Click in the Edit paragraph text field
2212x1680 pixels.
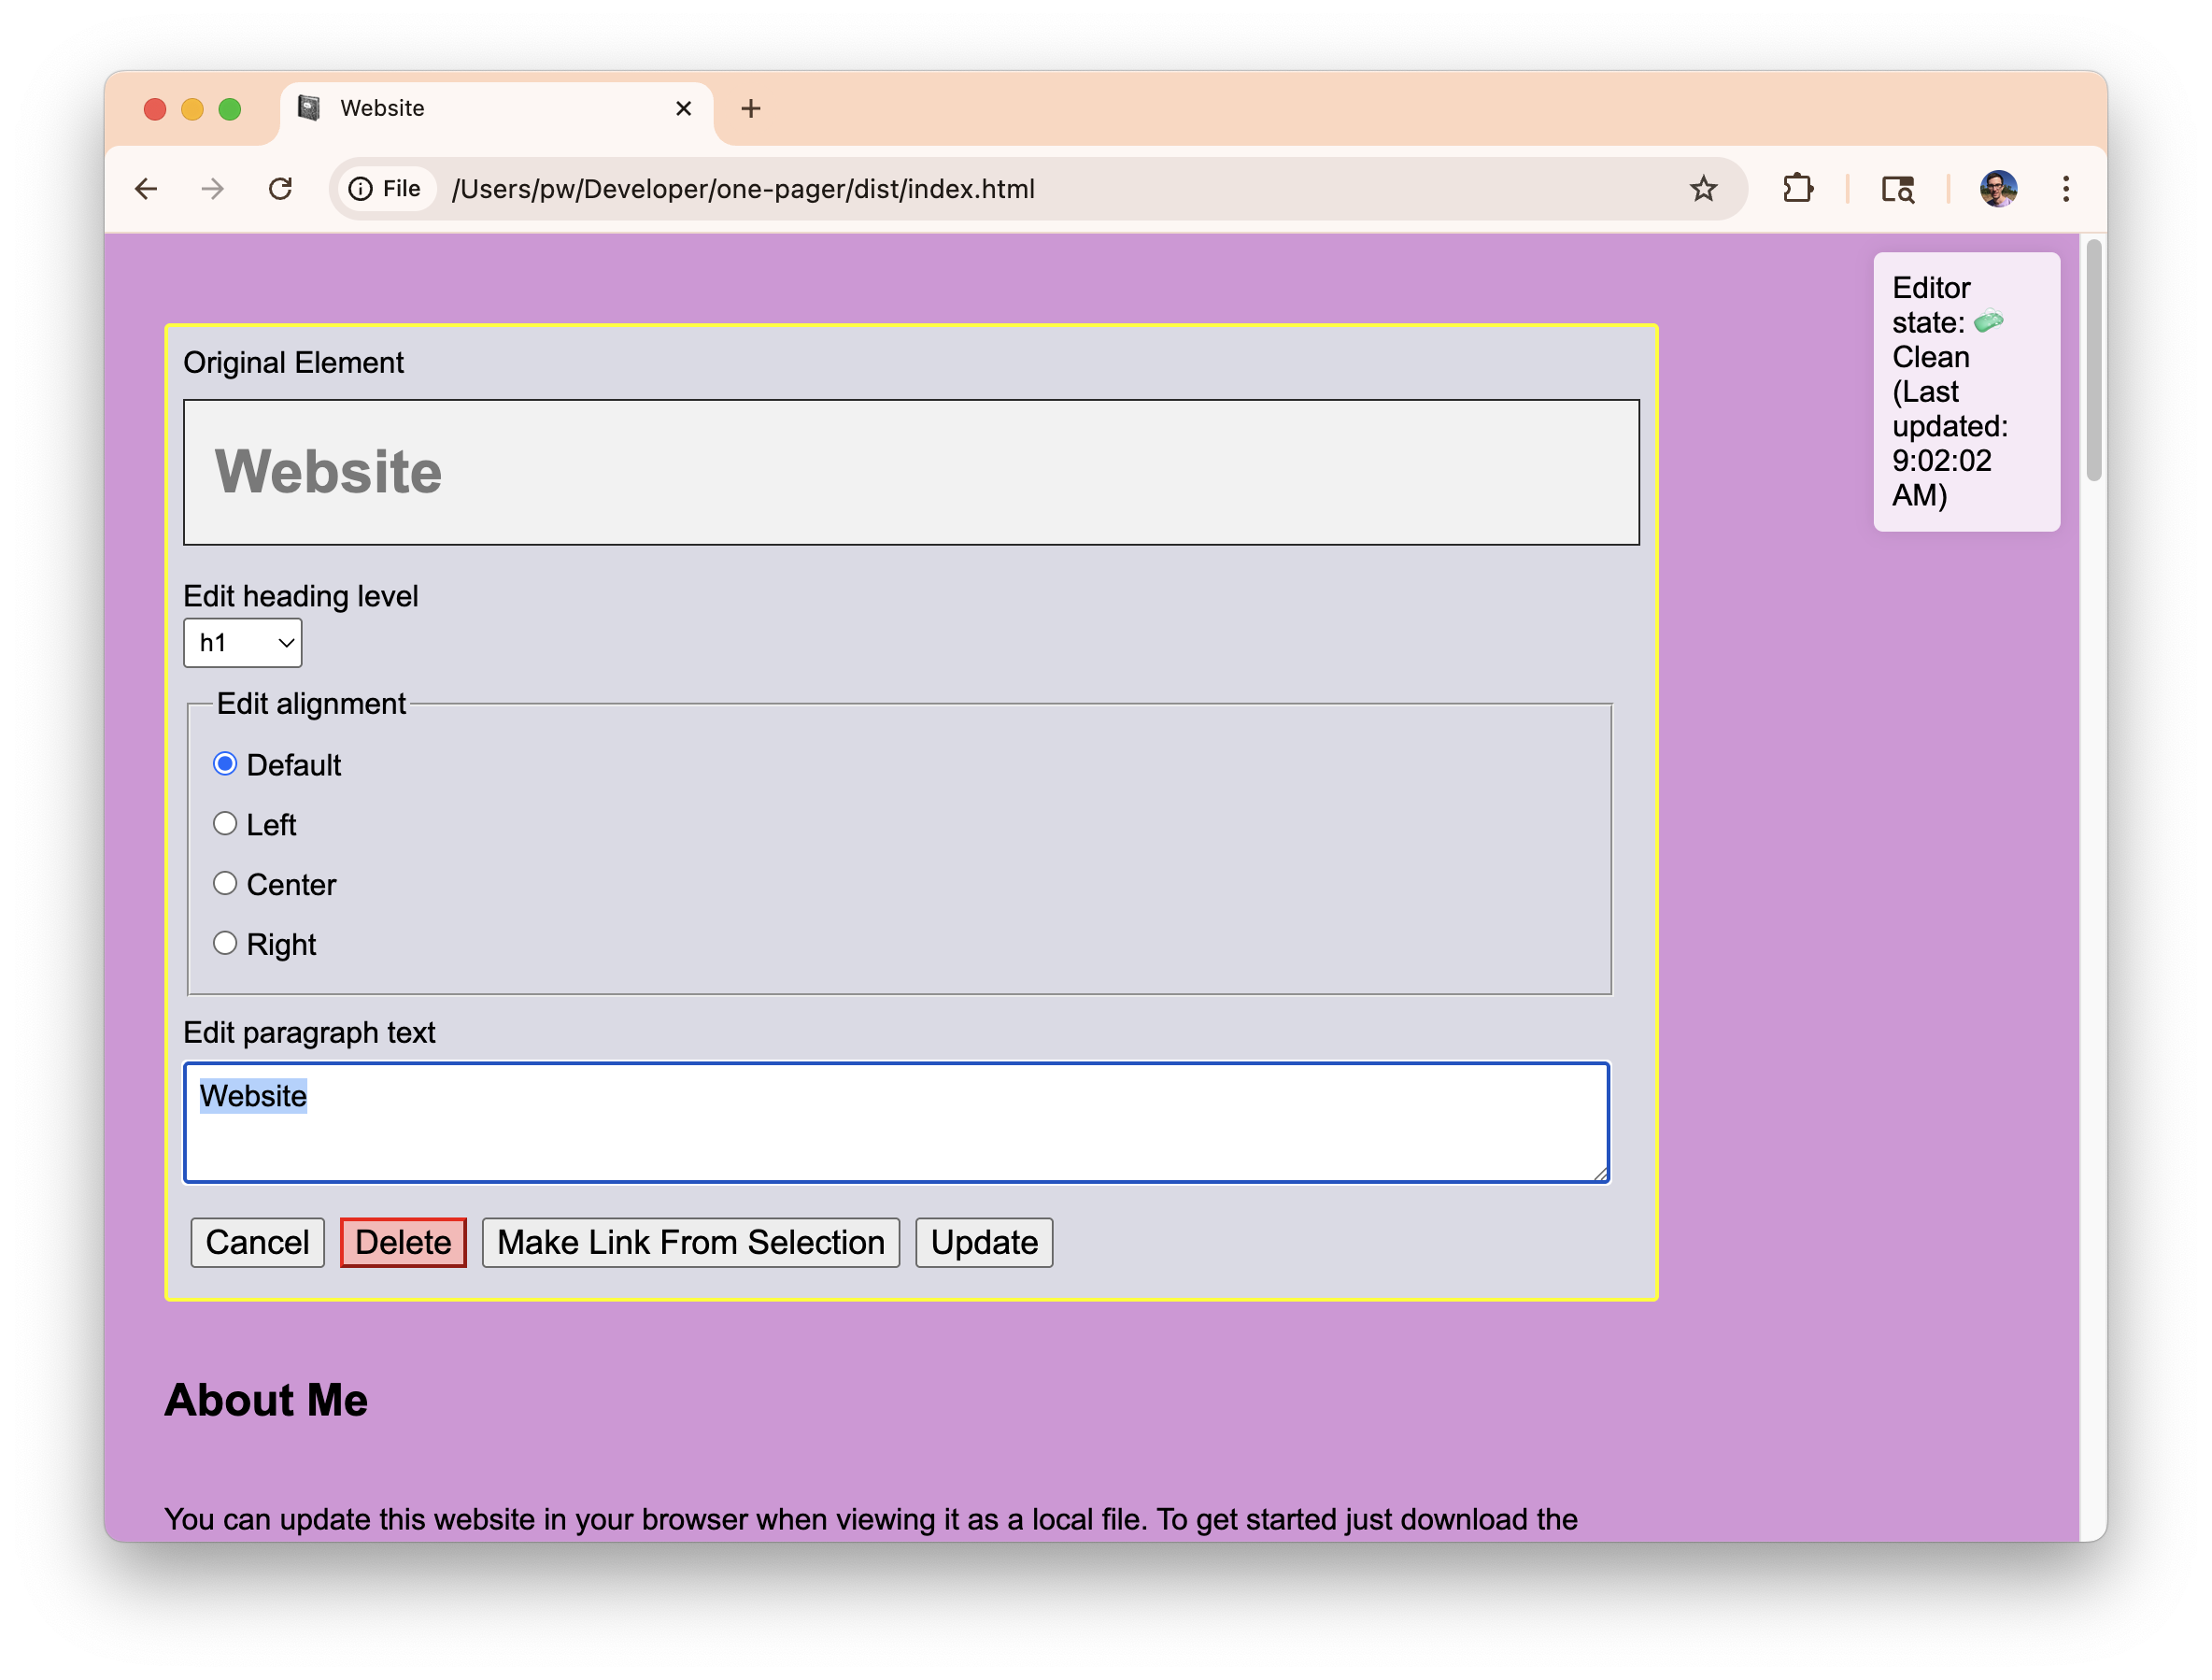(895, 1122)
